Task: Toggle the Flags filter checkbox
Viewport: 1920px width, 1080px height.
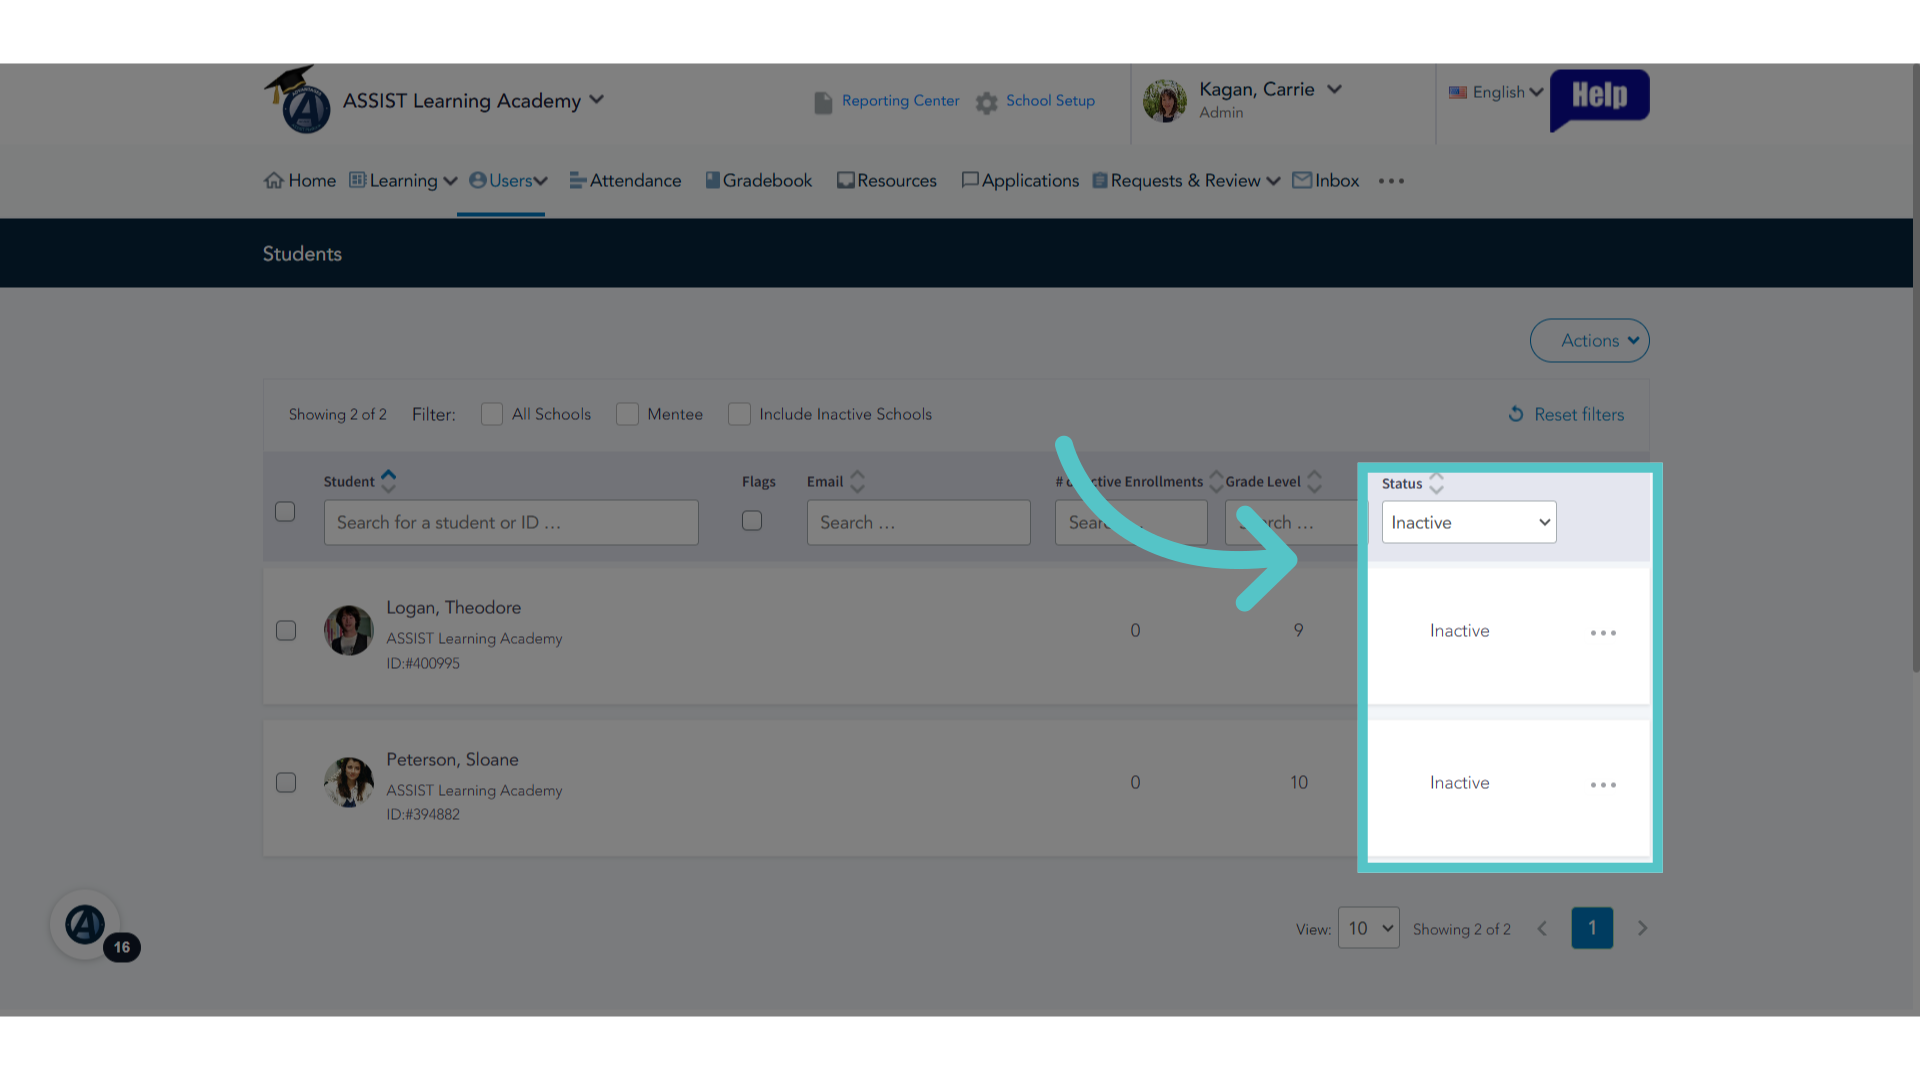Action: click(x=752, y=521)
